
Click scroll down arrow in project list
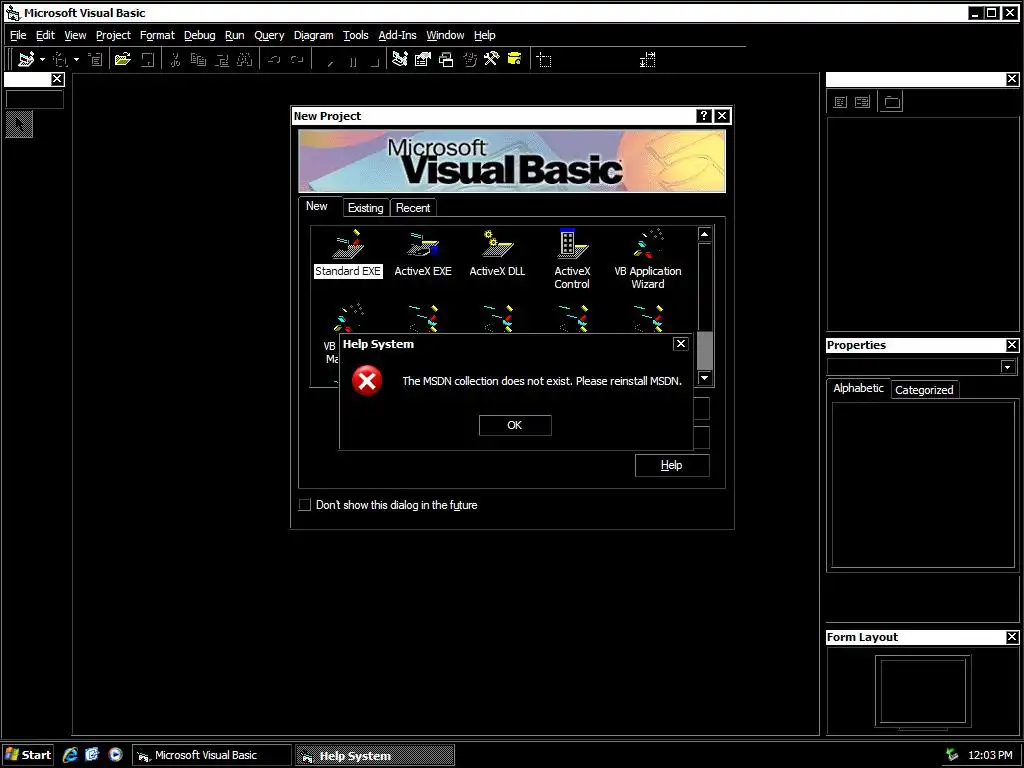[705, 378]
